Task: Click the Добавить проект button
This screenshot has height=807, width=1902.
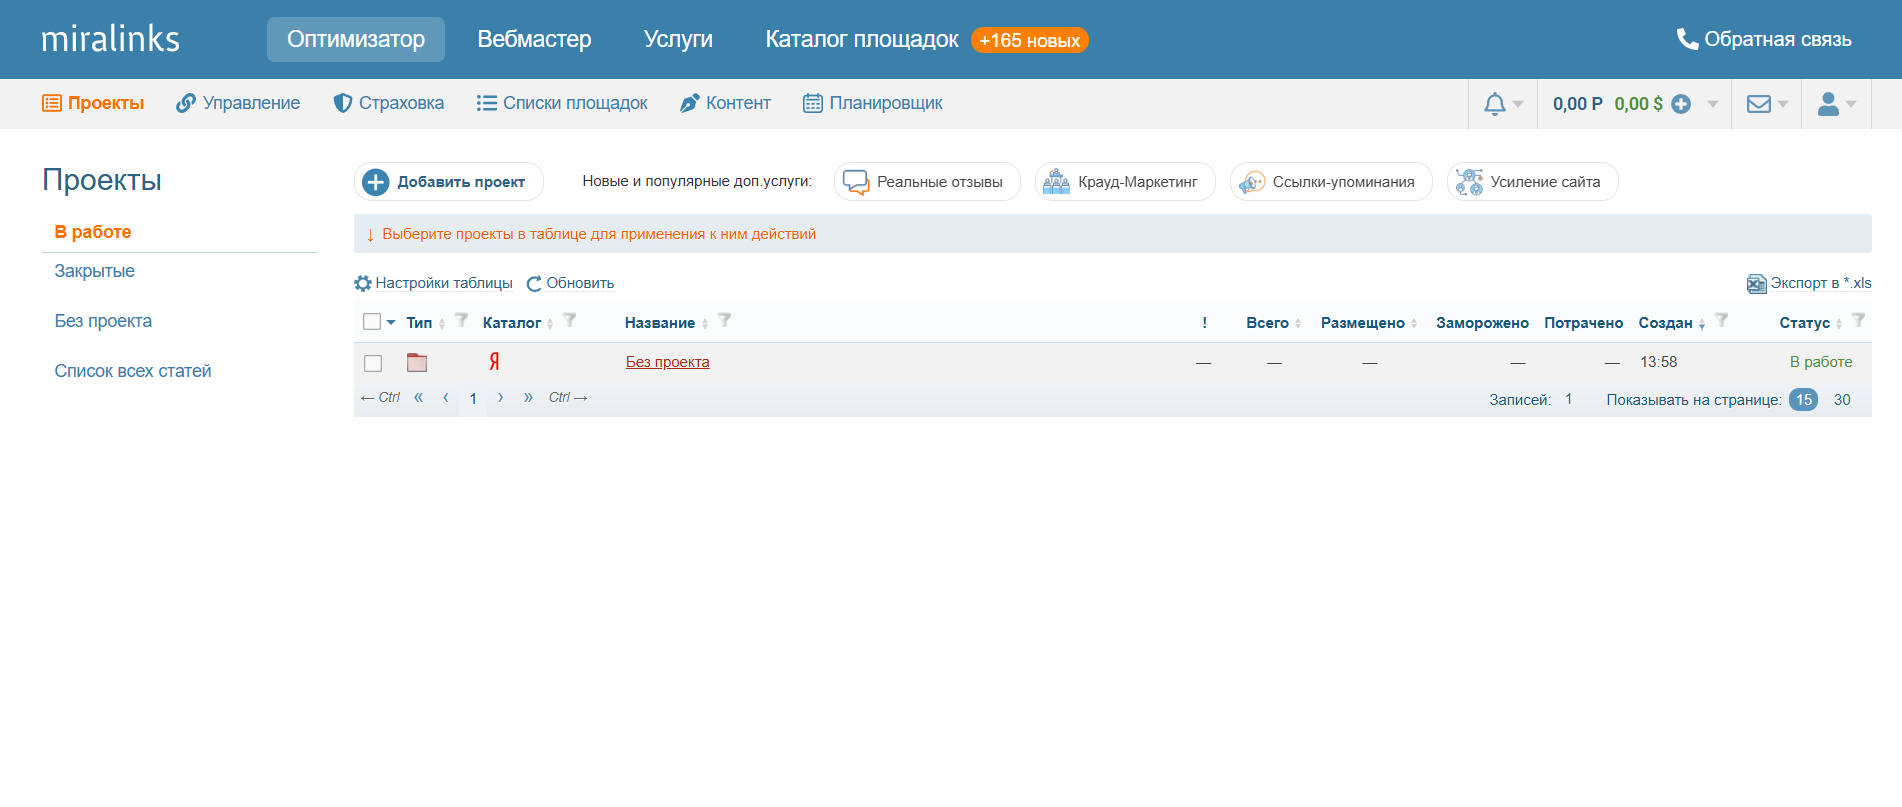Action: 448,182
